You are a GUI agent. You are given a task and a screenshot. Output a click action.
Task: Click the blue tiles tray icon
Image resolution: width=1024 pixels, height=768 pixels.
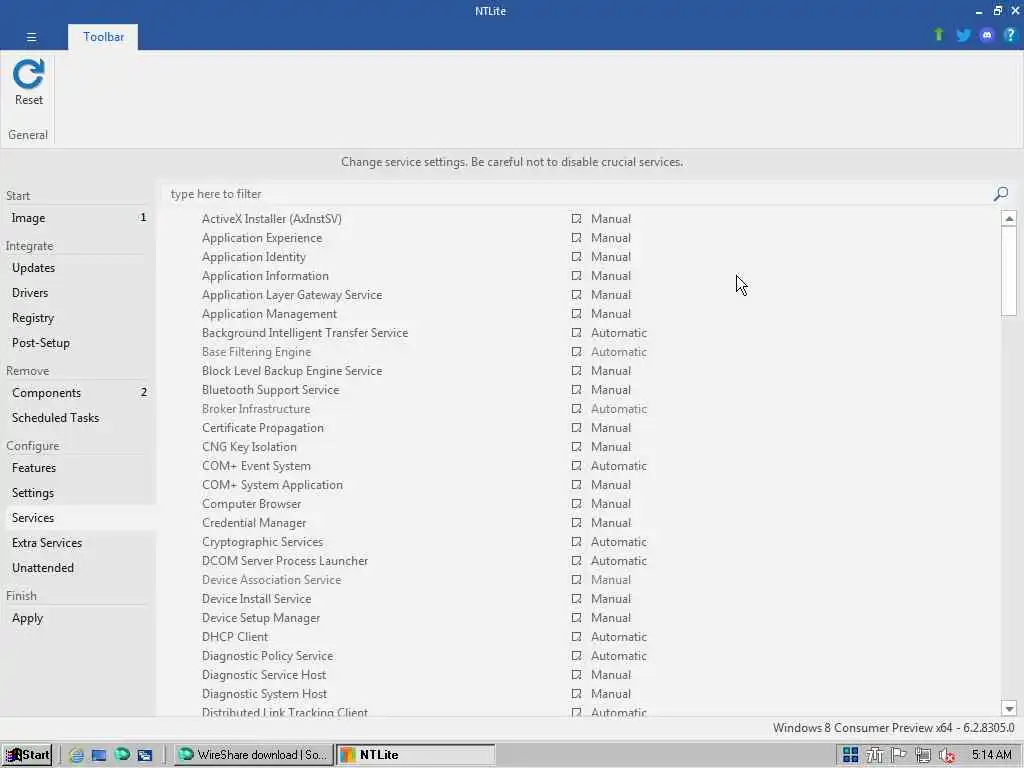850,755
